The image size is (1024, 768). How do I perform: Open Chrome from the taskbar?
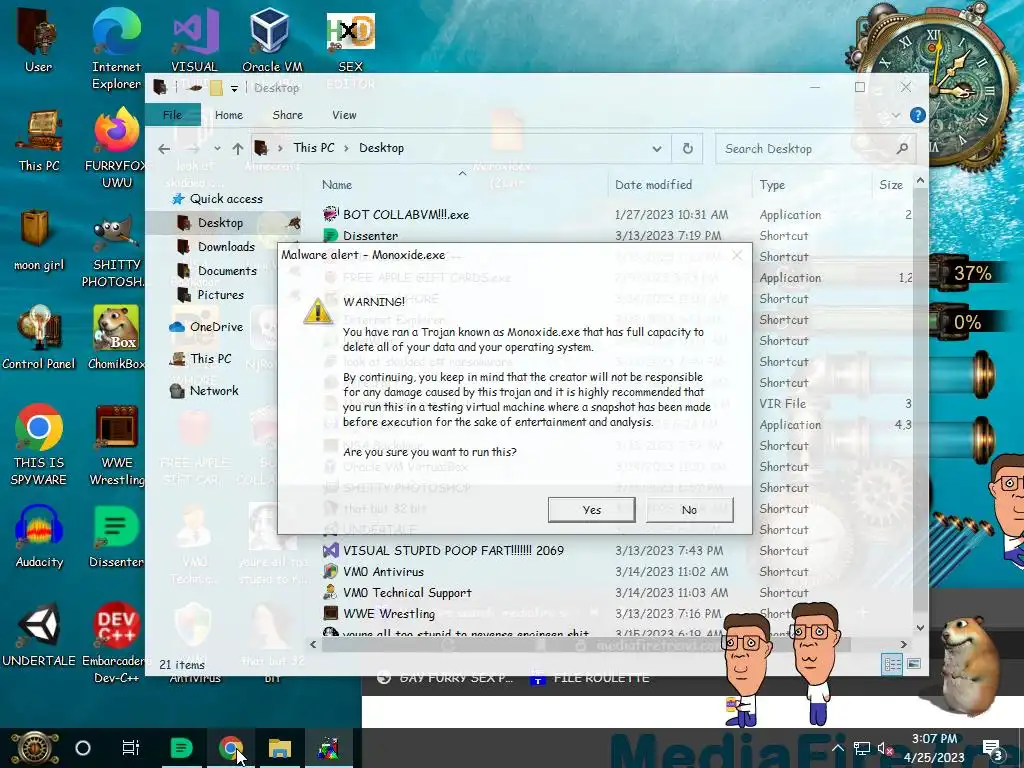(x=231, y=748)
